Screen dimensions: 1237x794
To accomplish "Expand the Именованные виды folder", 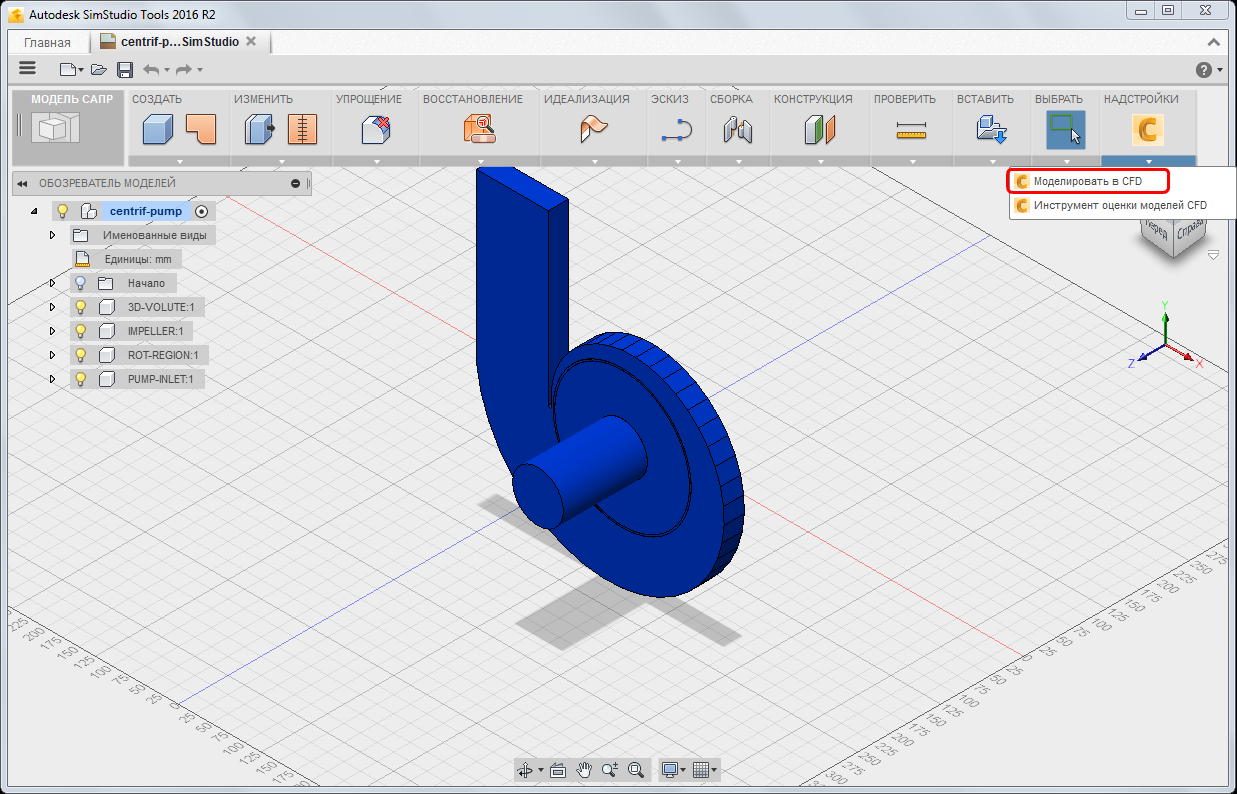I will coord(52,235).
